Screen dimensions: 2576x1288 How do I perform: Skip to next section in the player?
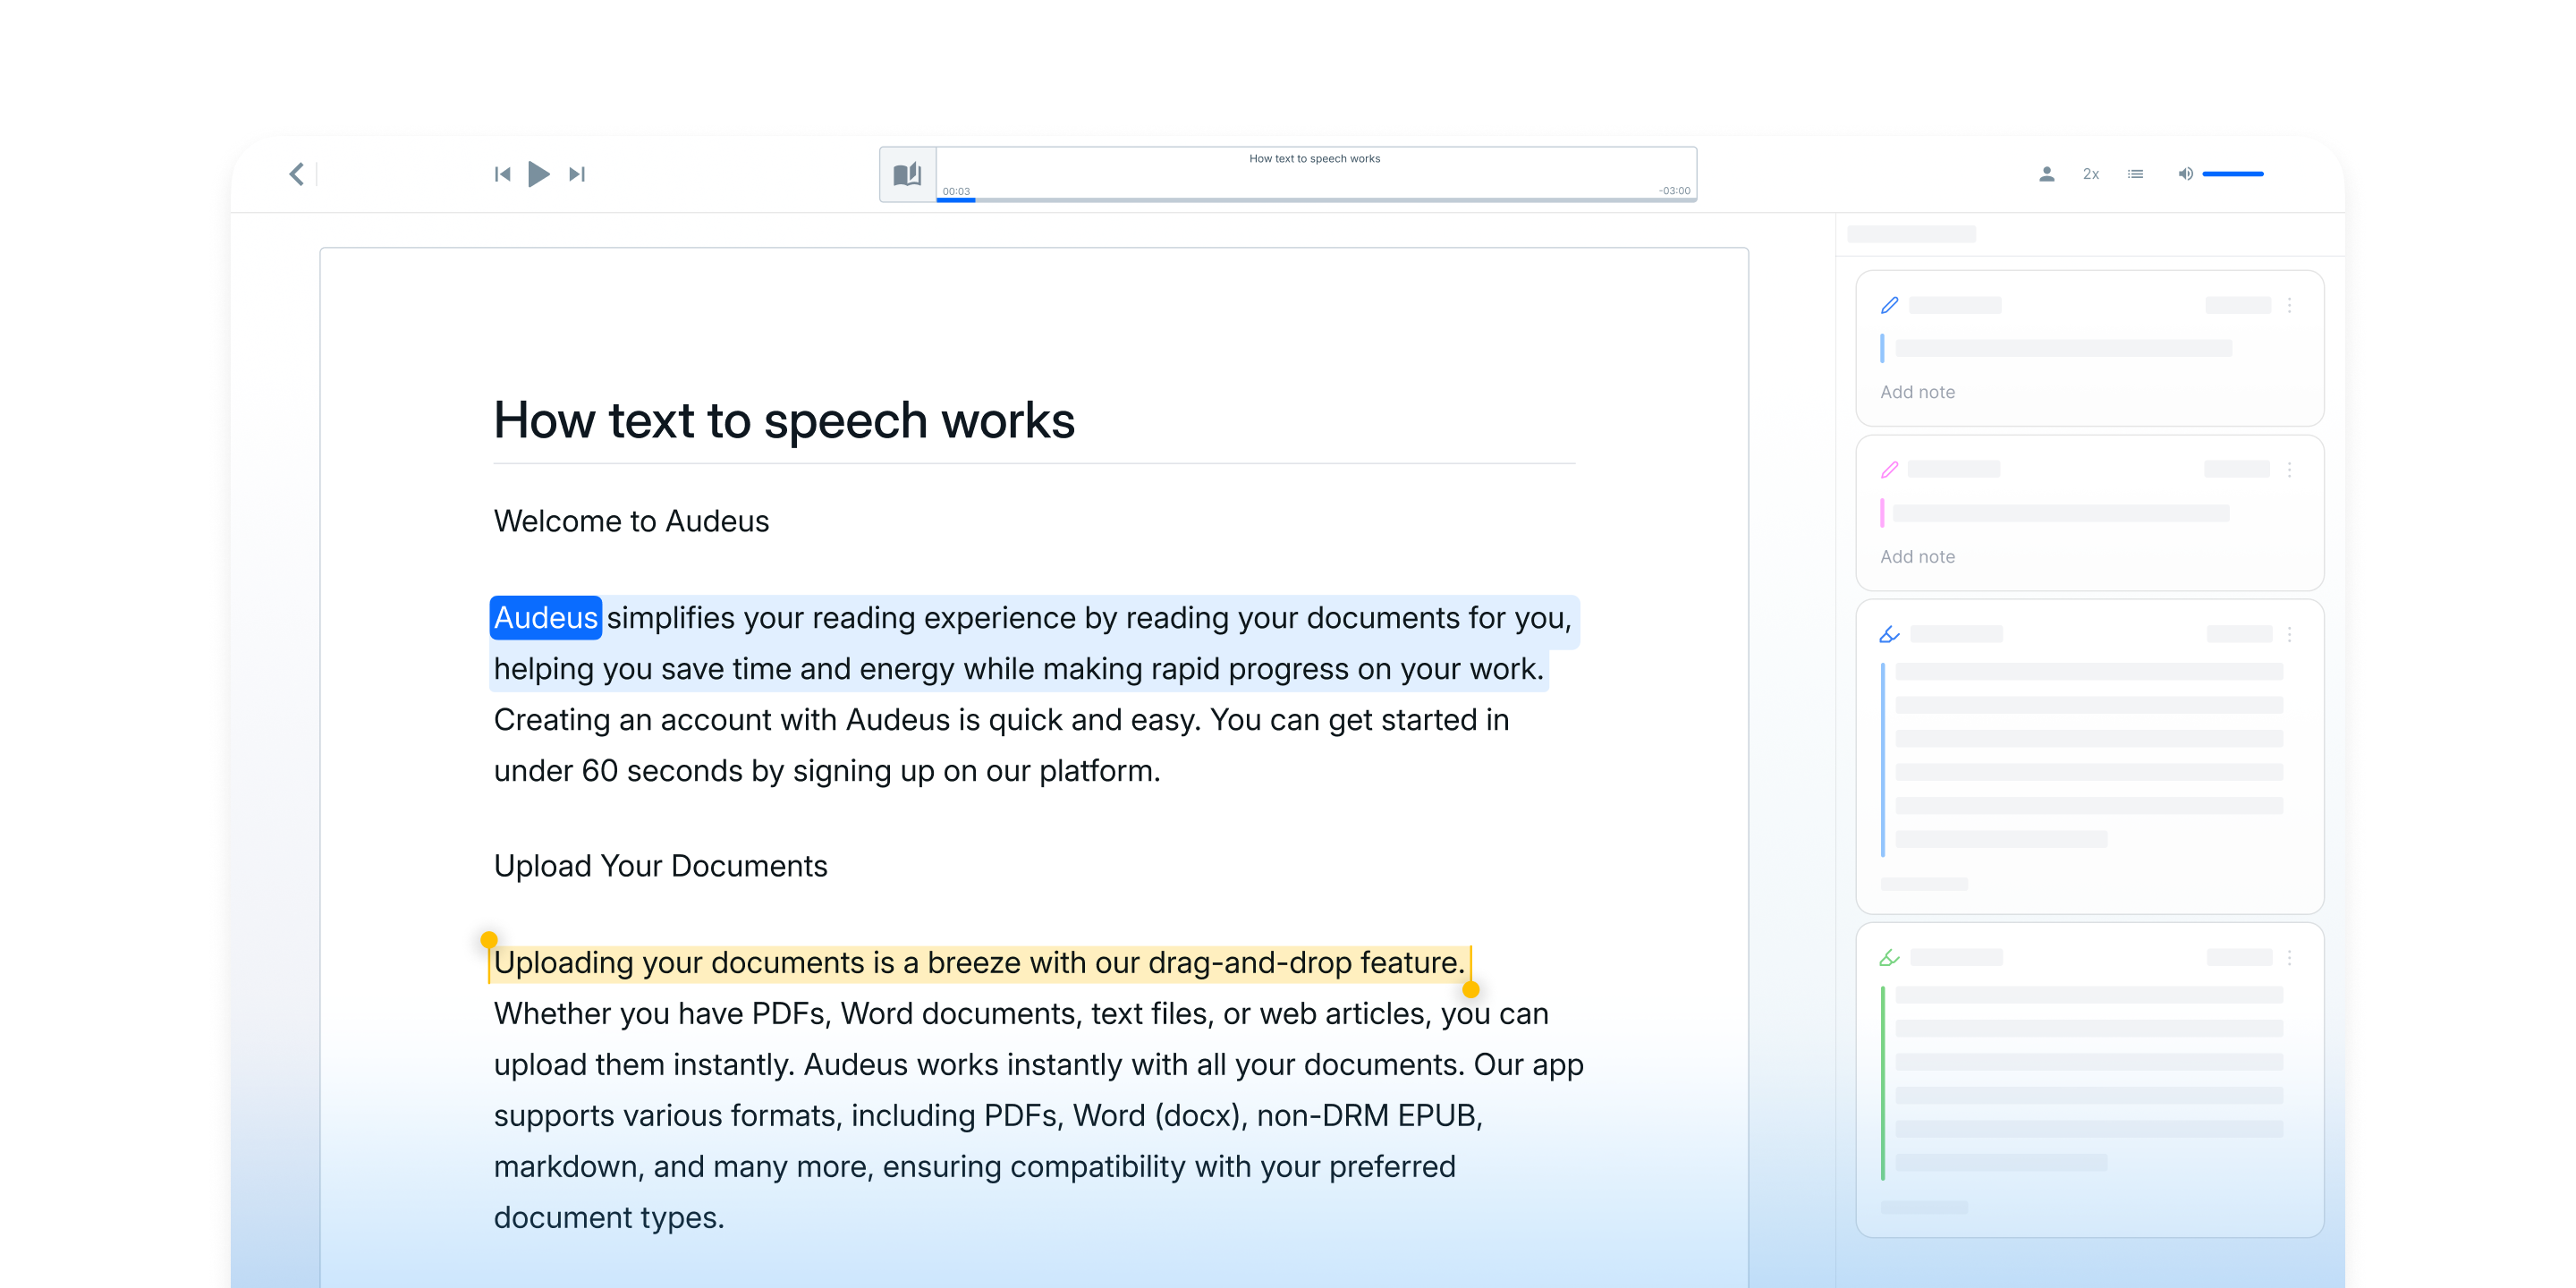[x=577, y=174]
